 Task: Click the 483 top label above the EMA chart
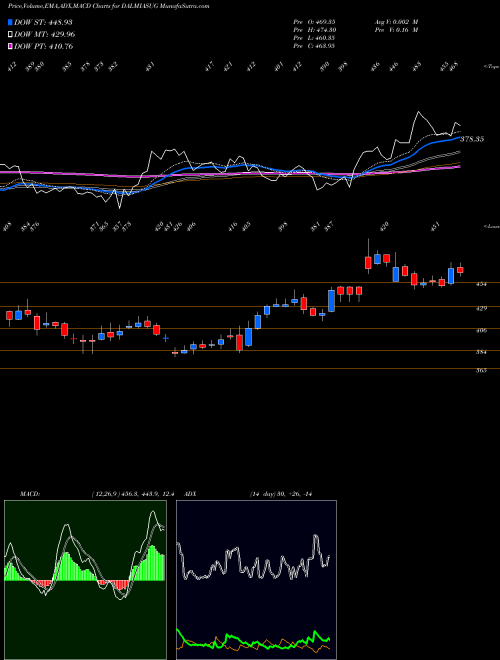pos(417,67)
